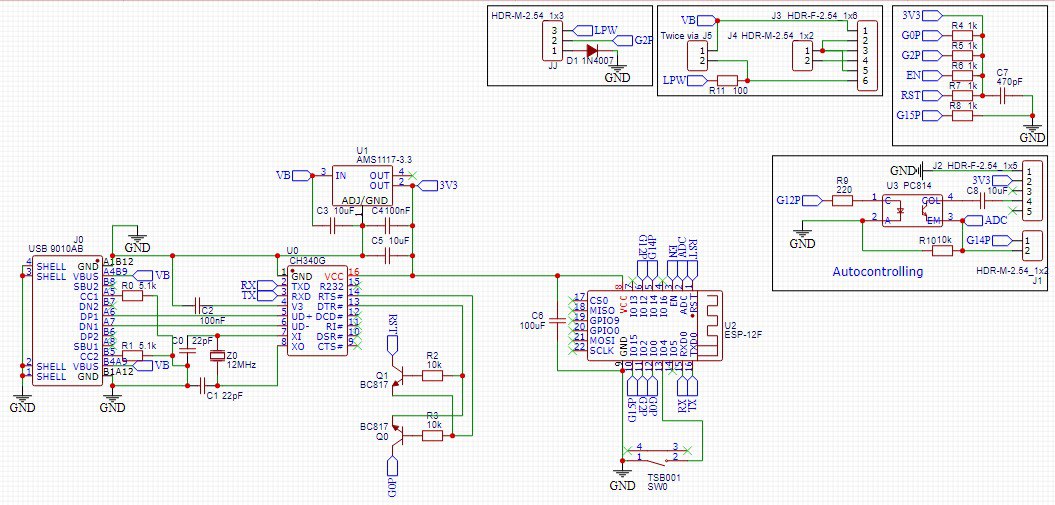Select the J0 USB 9010AB connector

coord(67,323)
